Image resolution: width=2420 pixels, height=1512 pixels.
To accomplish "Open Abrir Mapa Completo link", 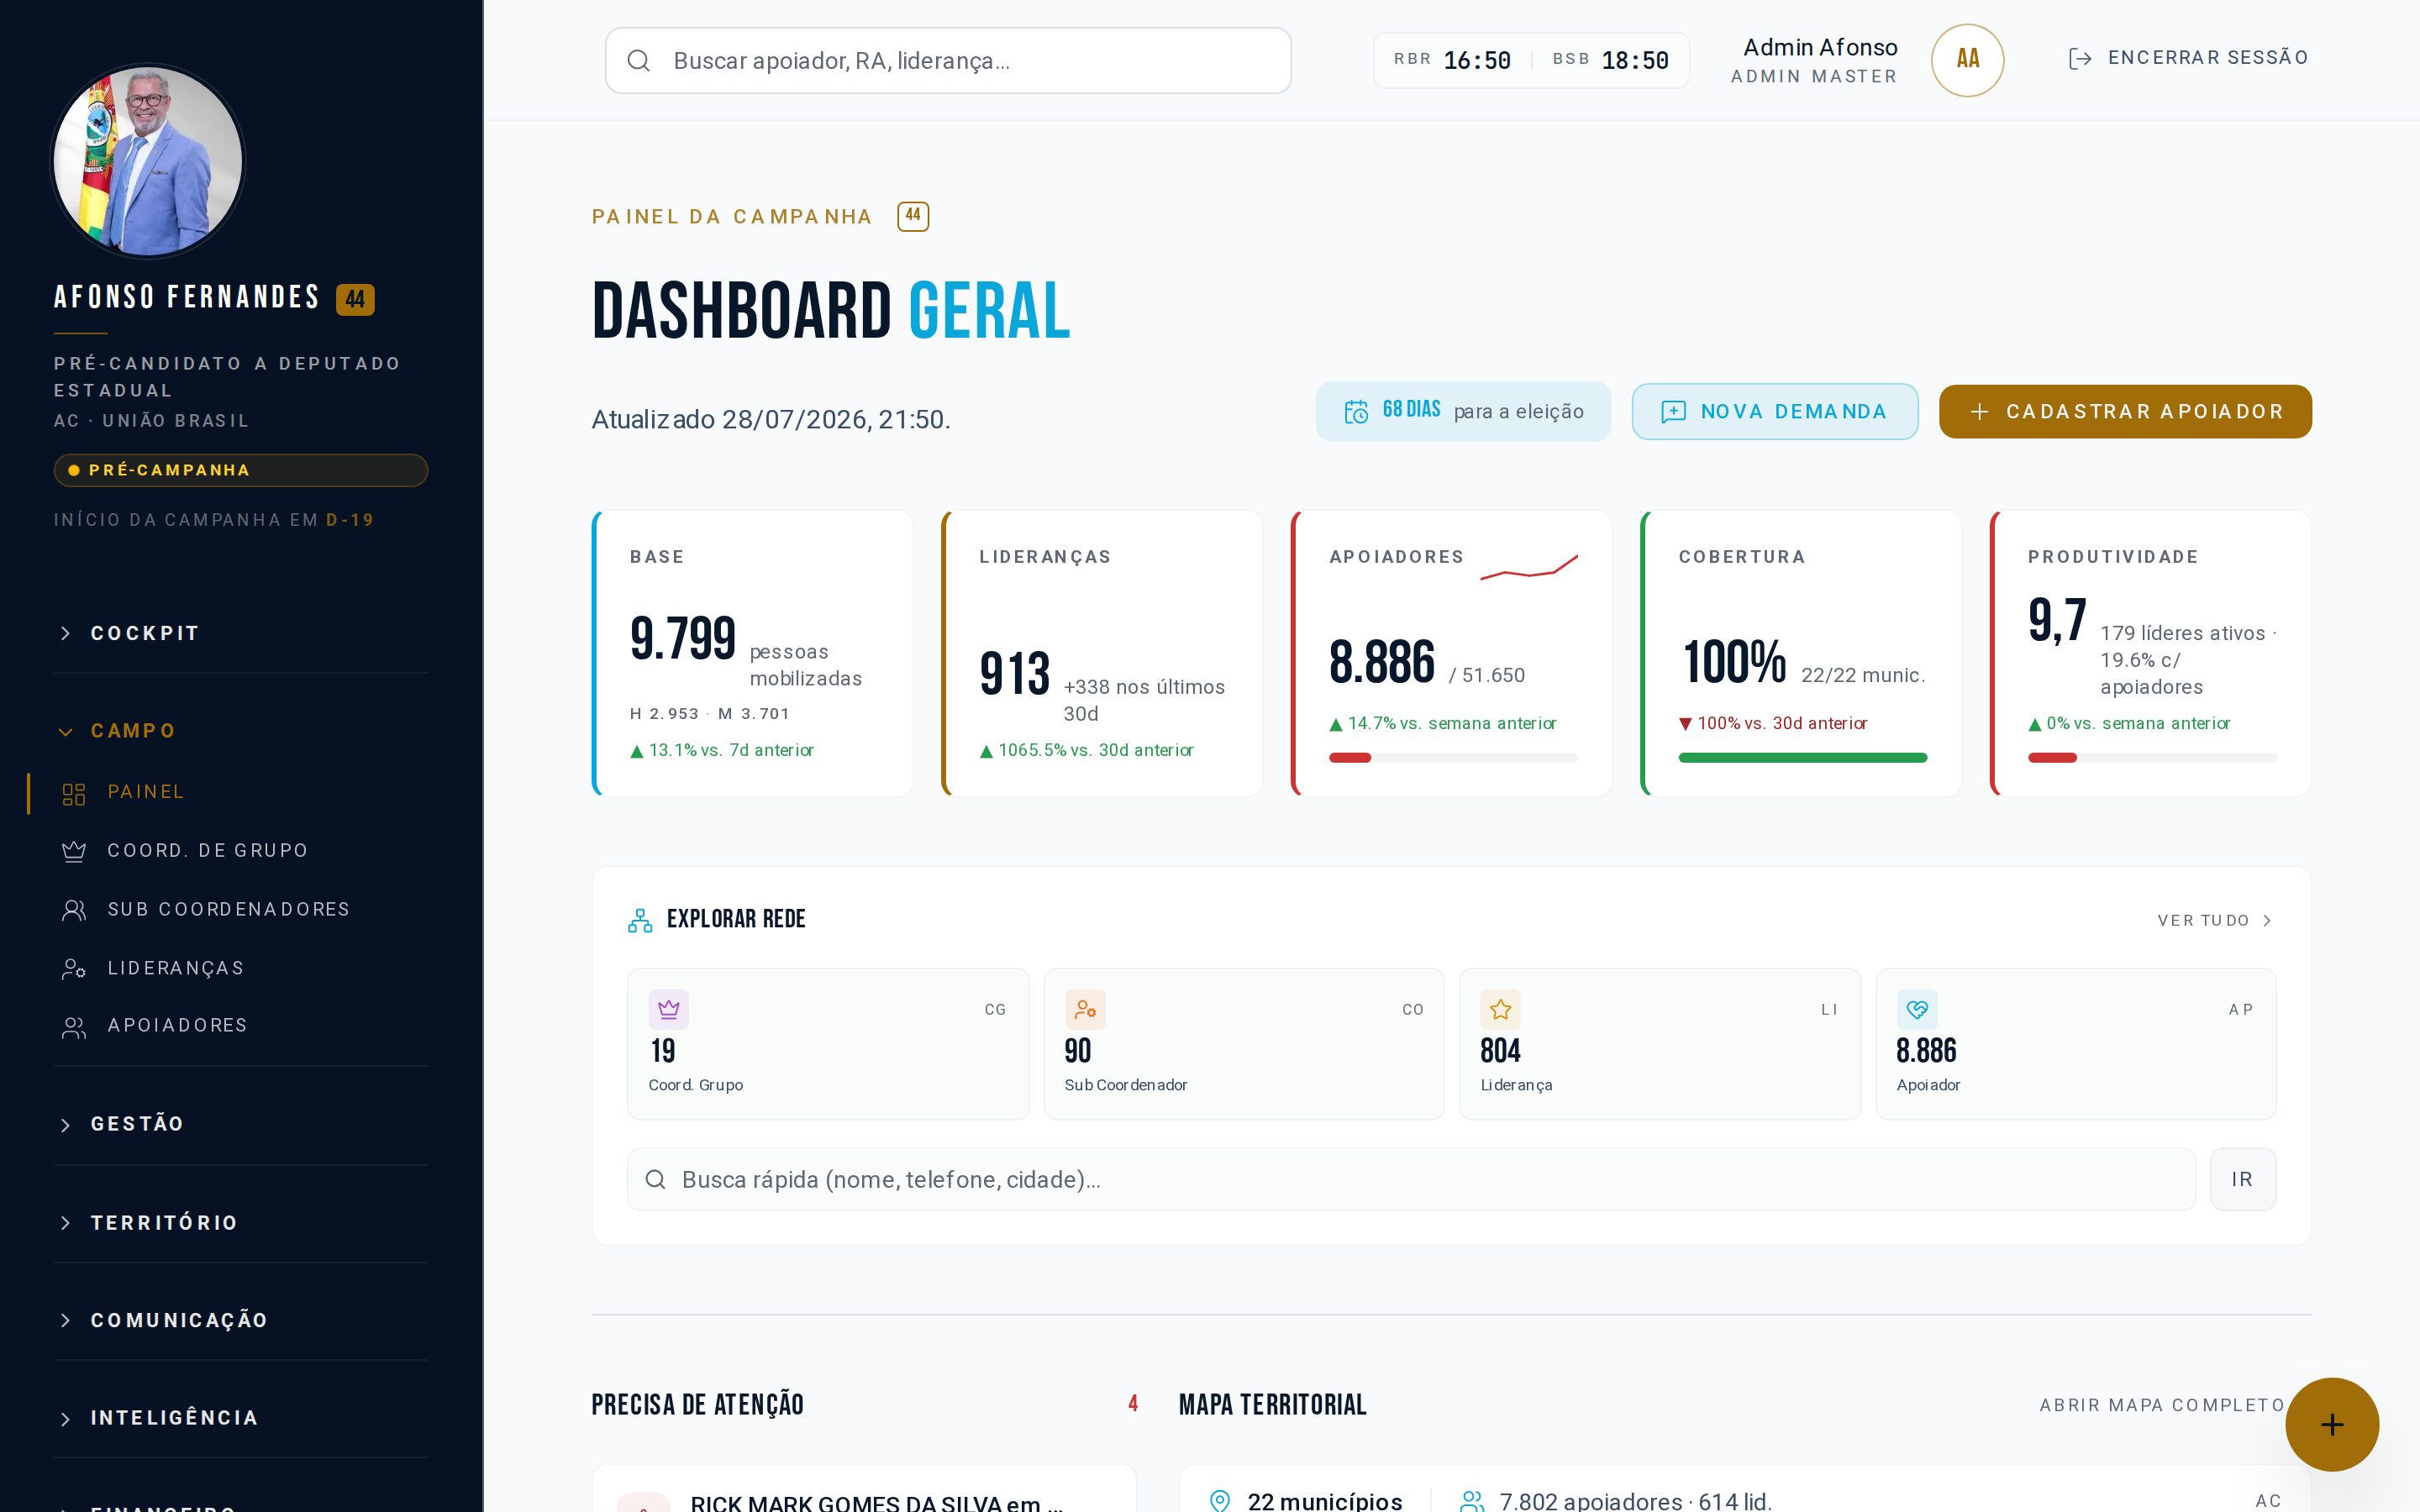I will point(2162,1406).
